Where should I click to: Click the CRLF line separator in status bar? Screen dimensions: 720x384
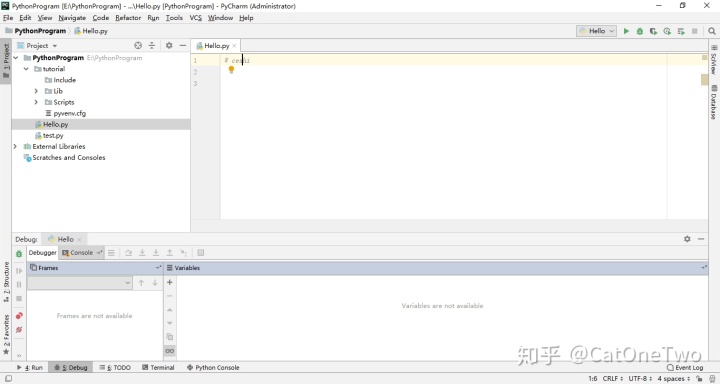tap(613, 378)
